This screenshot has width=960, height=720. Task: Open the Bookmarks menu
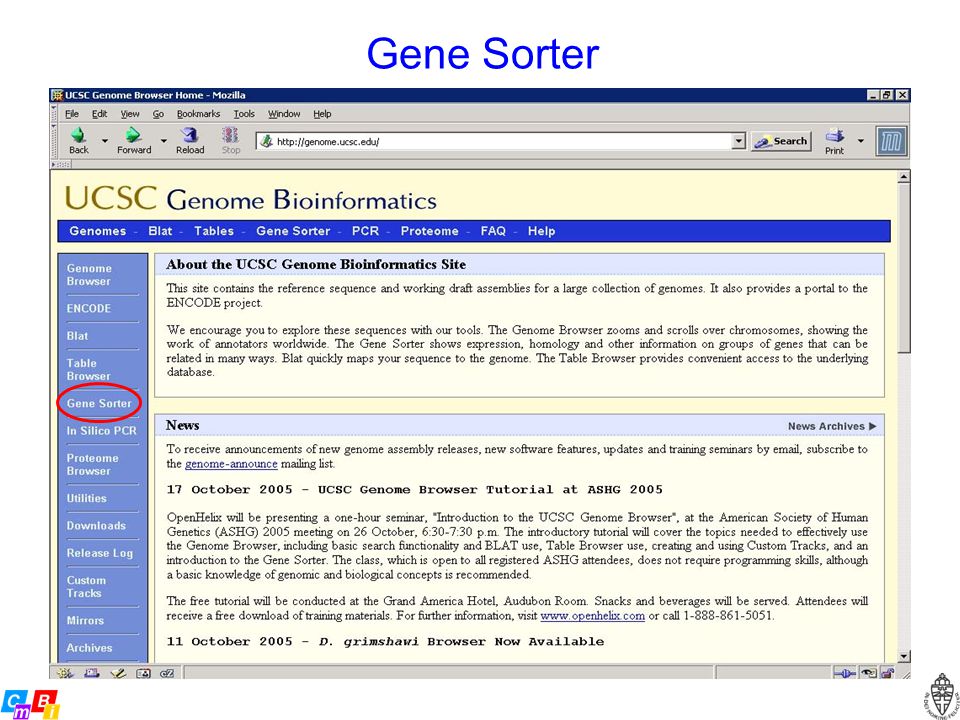point(198,114)
